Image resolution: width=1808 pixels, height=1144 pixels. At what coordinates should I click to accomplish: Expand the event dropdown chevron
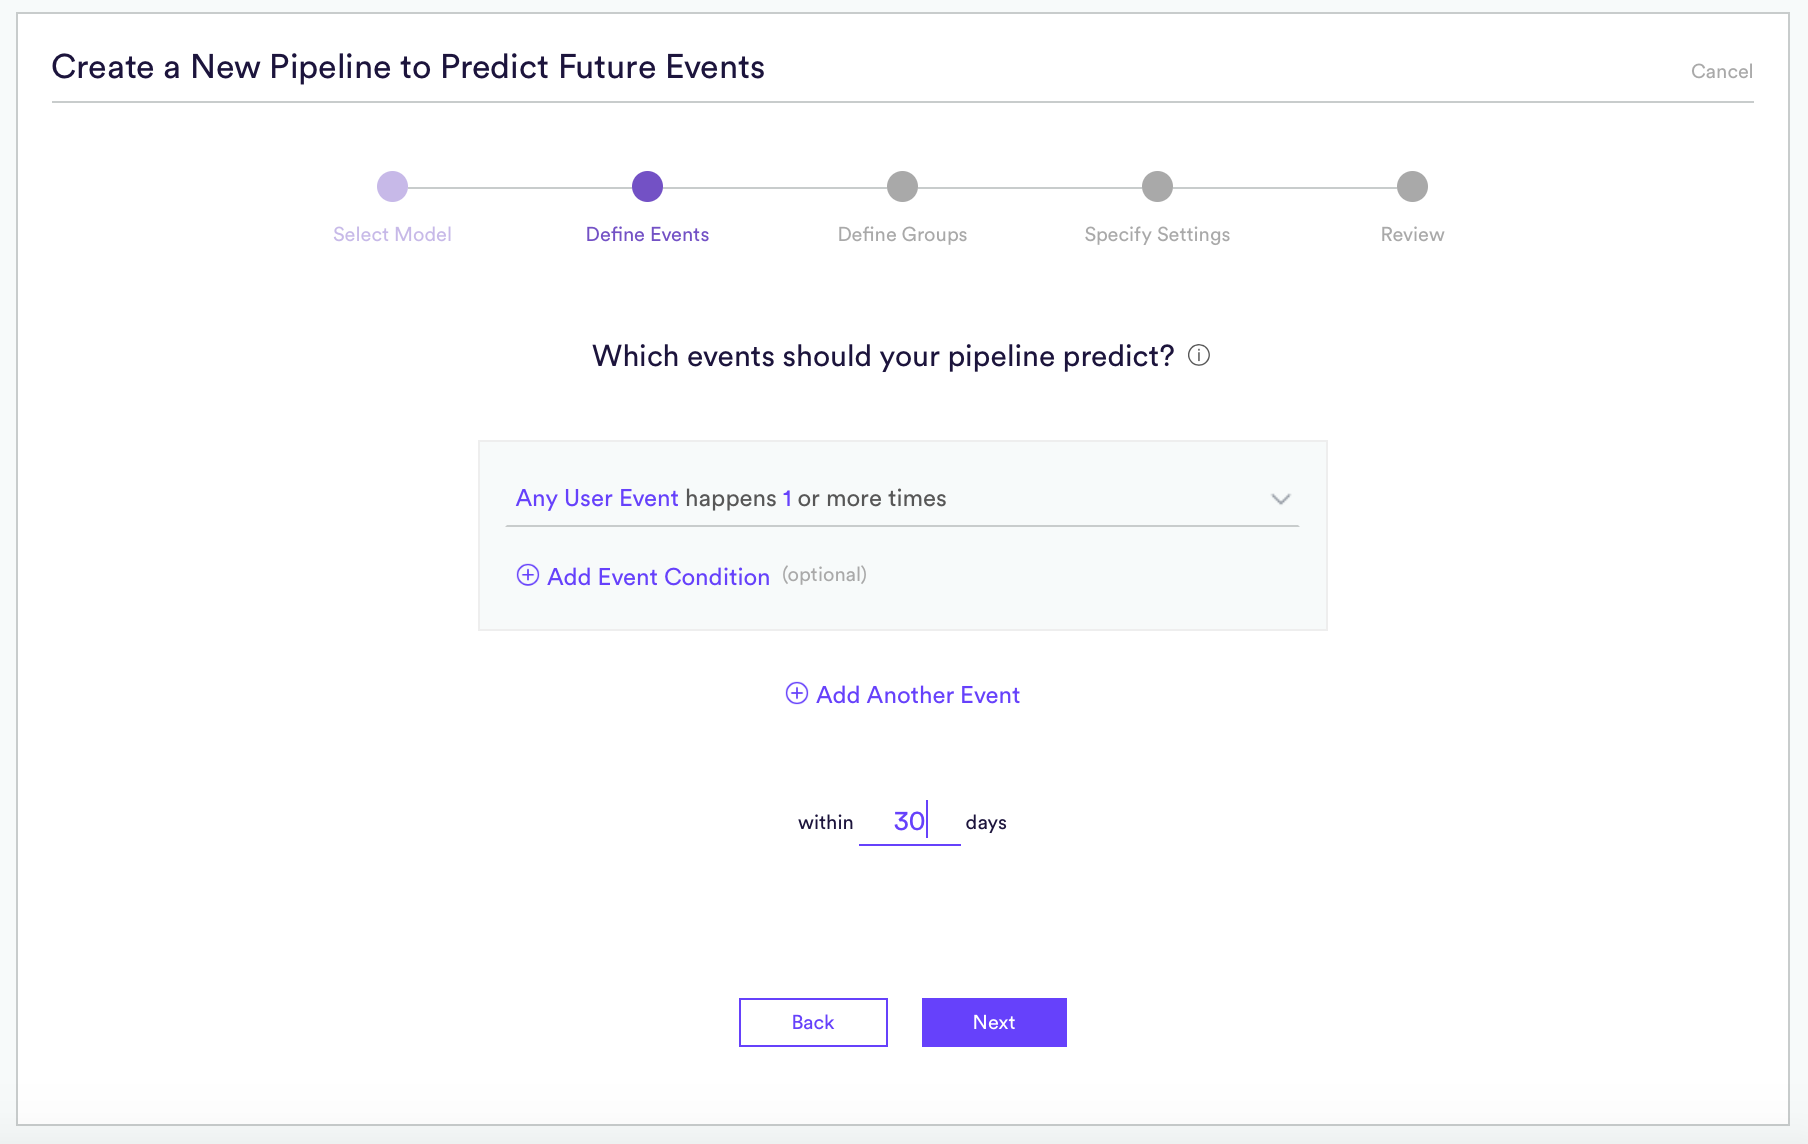(1280, 498)
